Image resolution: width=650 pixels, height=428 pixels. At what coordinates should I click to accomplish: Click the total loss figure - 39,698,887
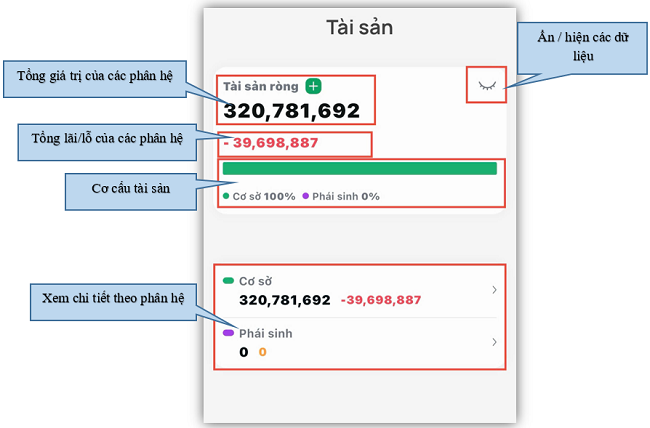click(x=270, y=143)
